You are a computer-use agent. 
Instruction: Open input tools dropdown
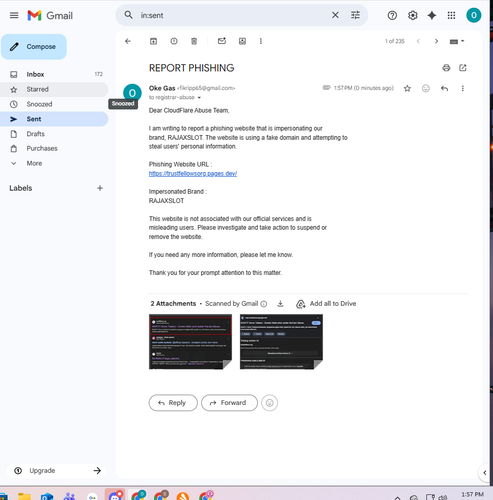457,41
